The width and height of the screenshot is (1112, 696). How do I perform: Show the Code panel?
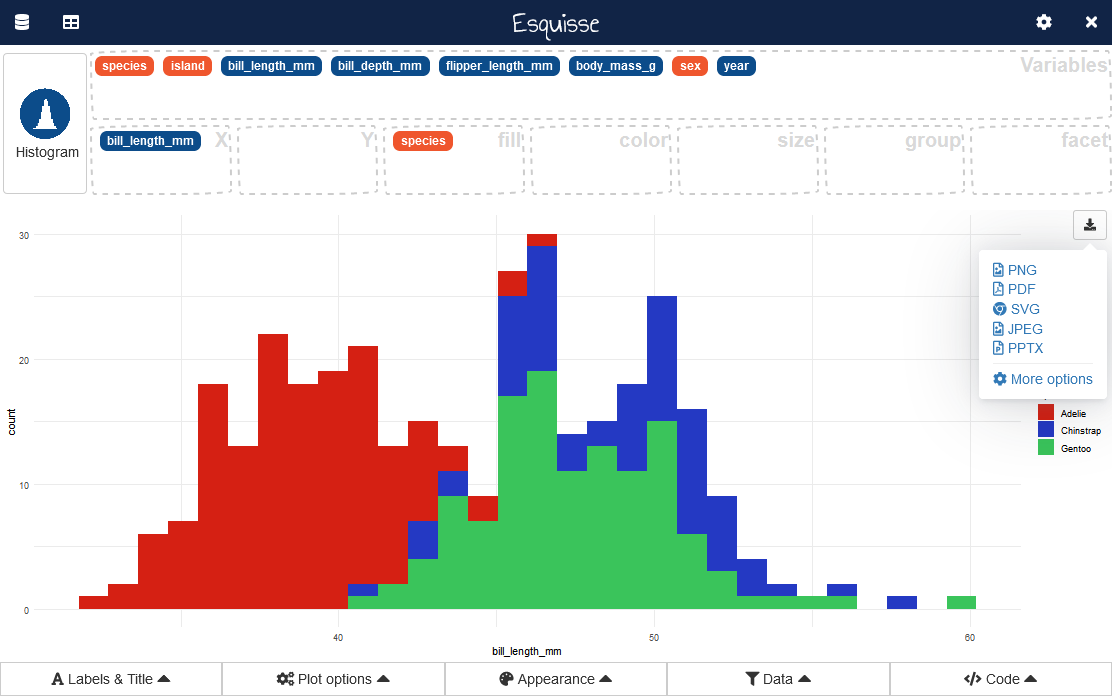[1000, 679]
